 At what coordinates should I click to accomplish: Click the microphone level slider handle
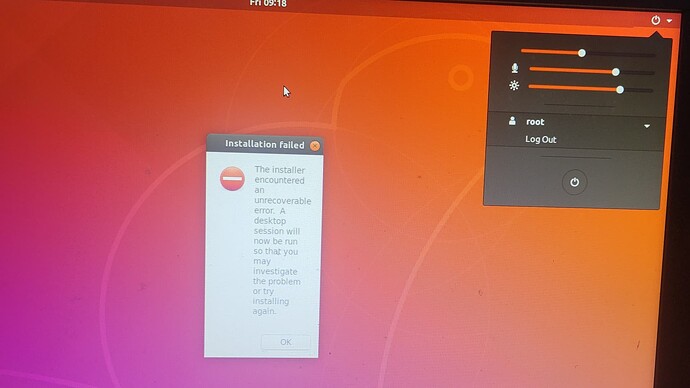coord(616,72)
